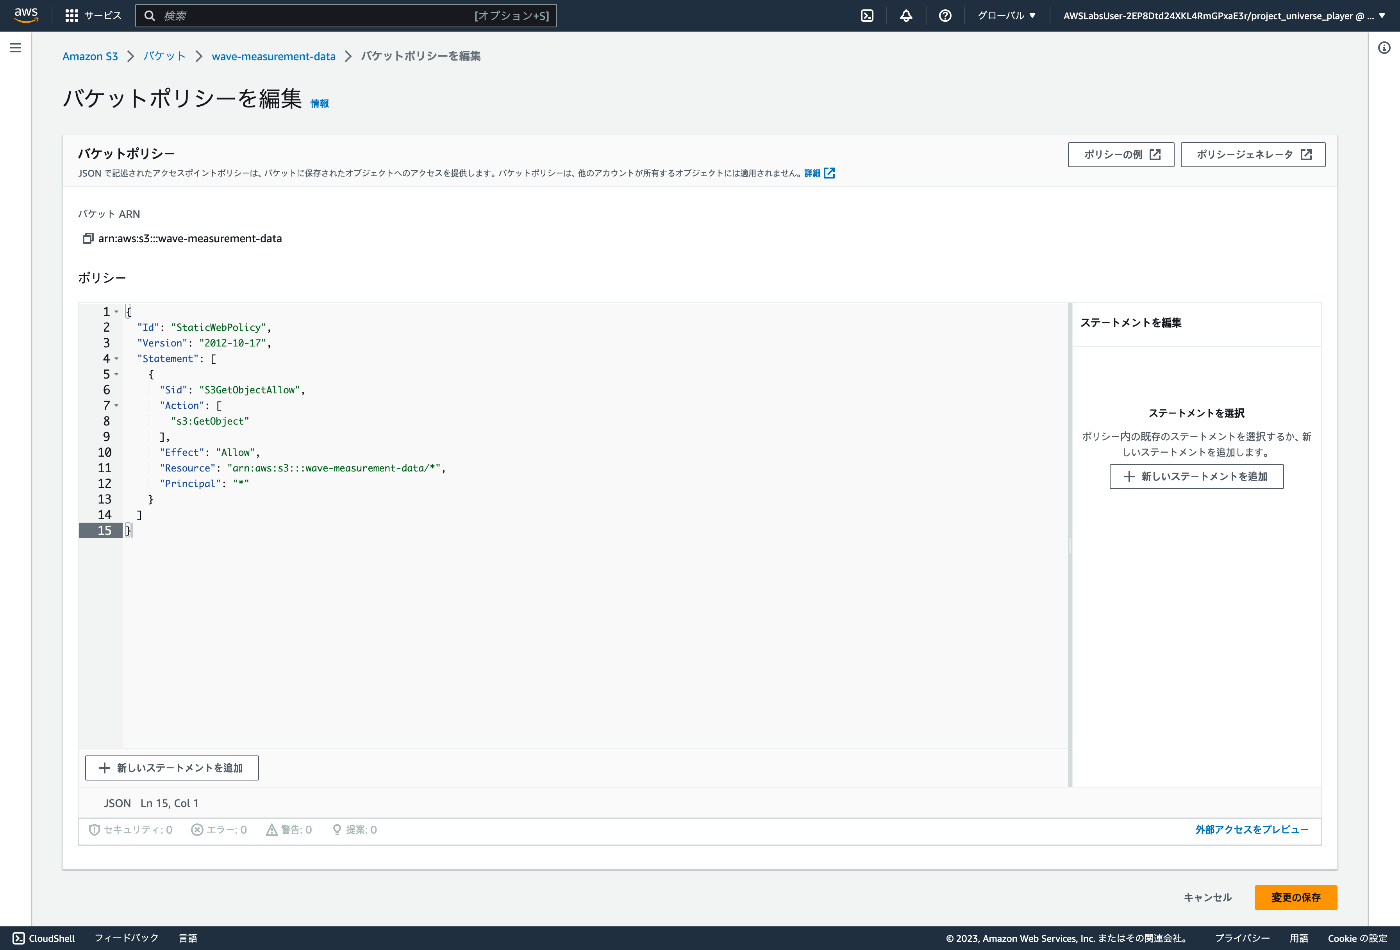Image resolution: width=1400 pixels, height=950 pixels.
Task: Click 外部アクセスをプレビュー link
Action: (x=1252, y=830)
